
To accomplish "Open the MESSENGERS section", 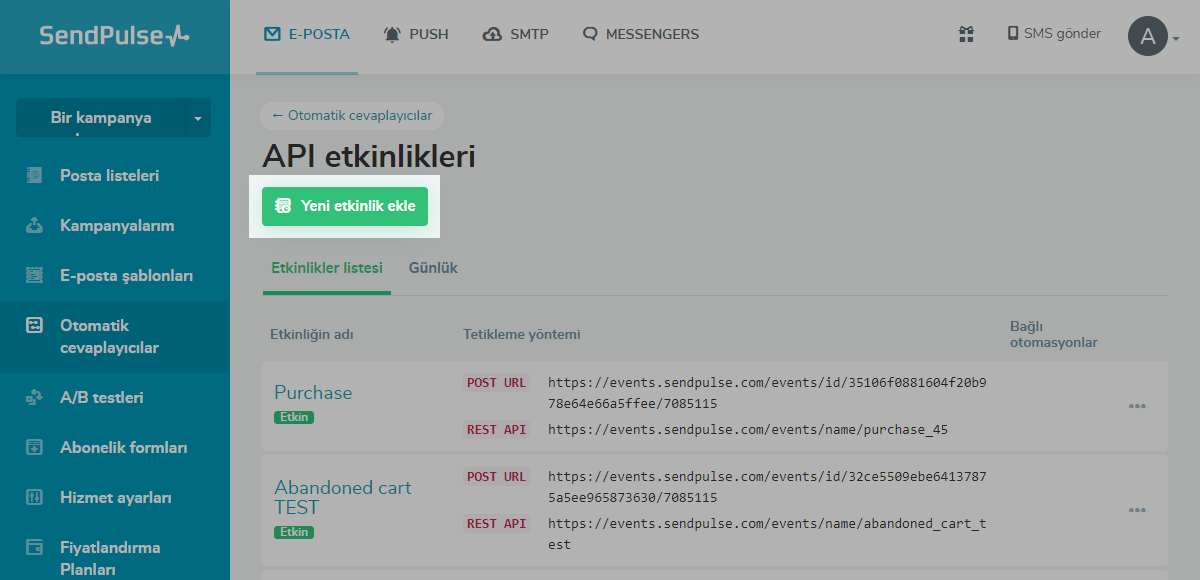I will click(x=641, y=34).
